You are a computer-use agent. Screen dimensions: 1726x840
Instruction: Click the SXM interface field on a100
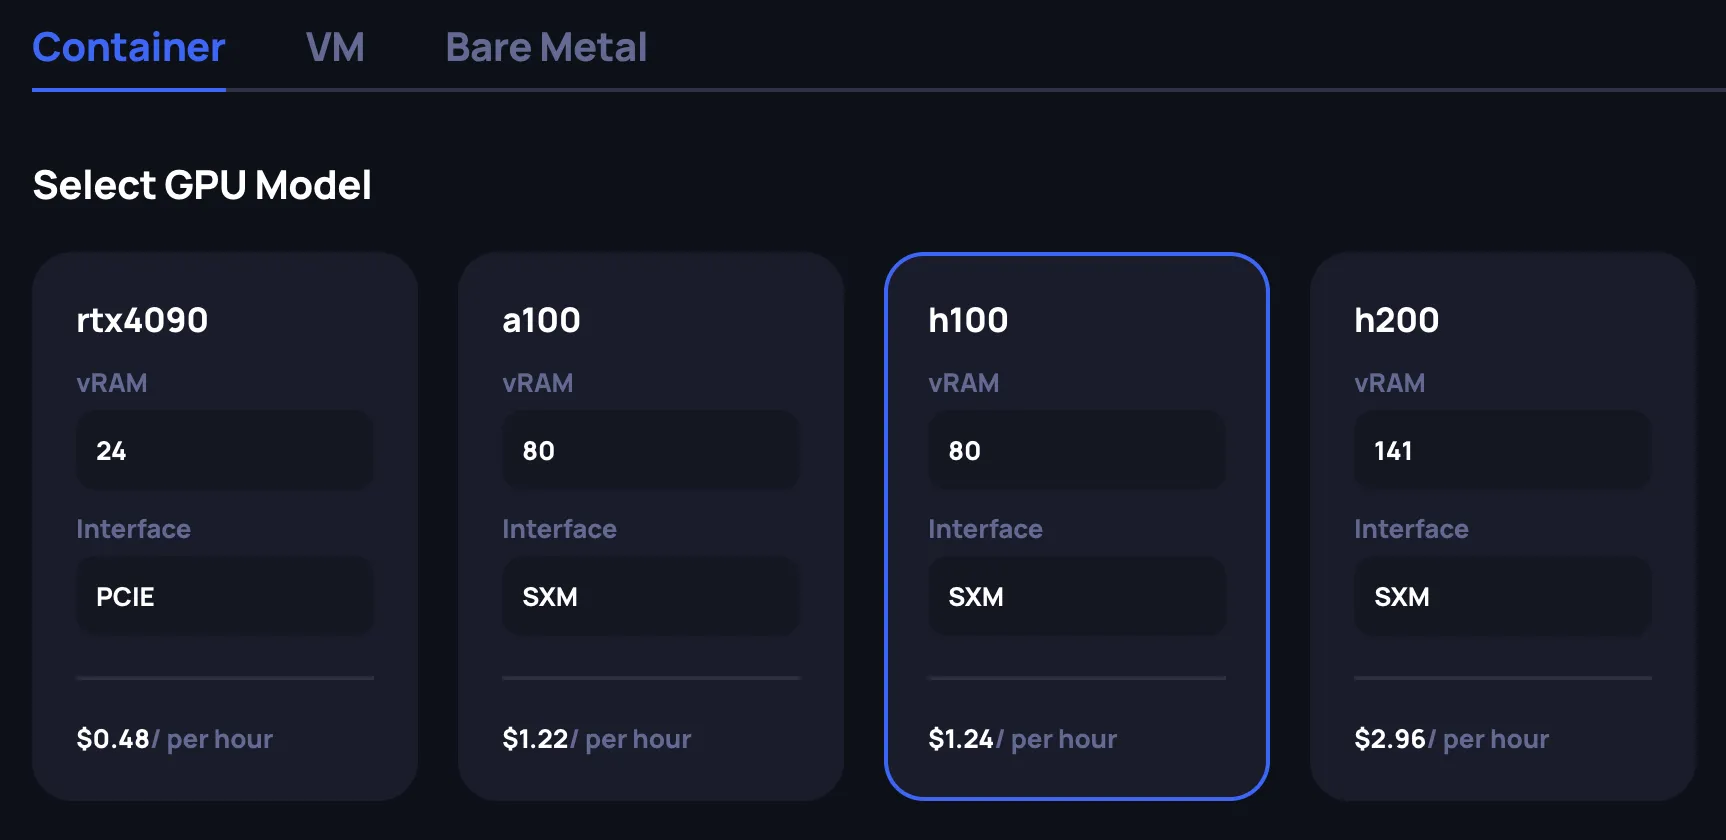pyautogui.click(x=651, y=596)
